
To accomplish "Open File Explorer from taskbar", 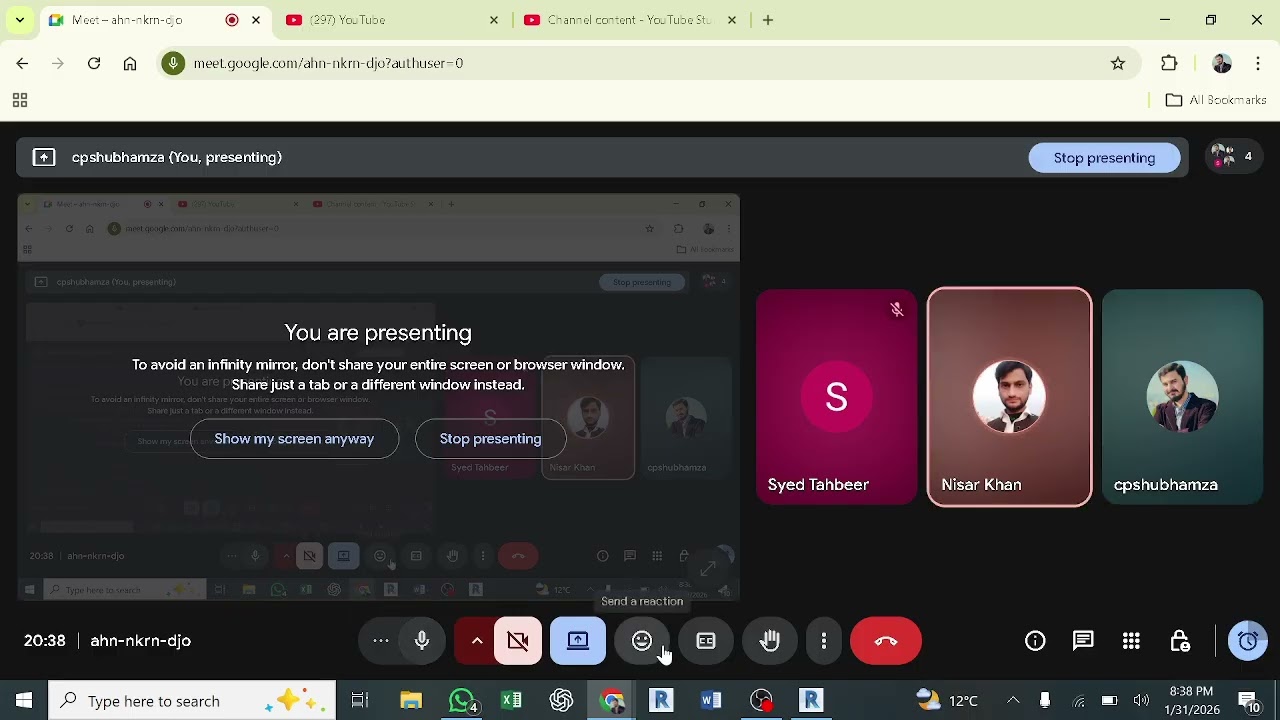I will [x=411, y=701].
